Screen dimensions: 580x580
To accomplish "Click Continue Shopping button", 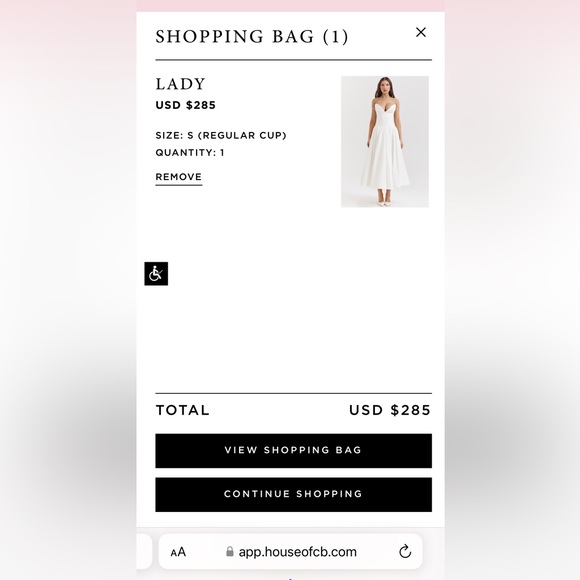I will (293, 495).
